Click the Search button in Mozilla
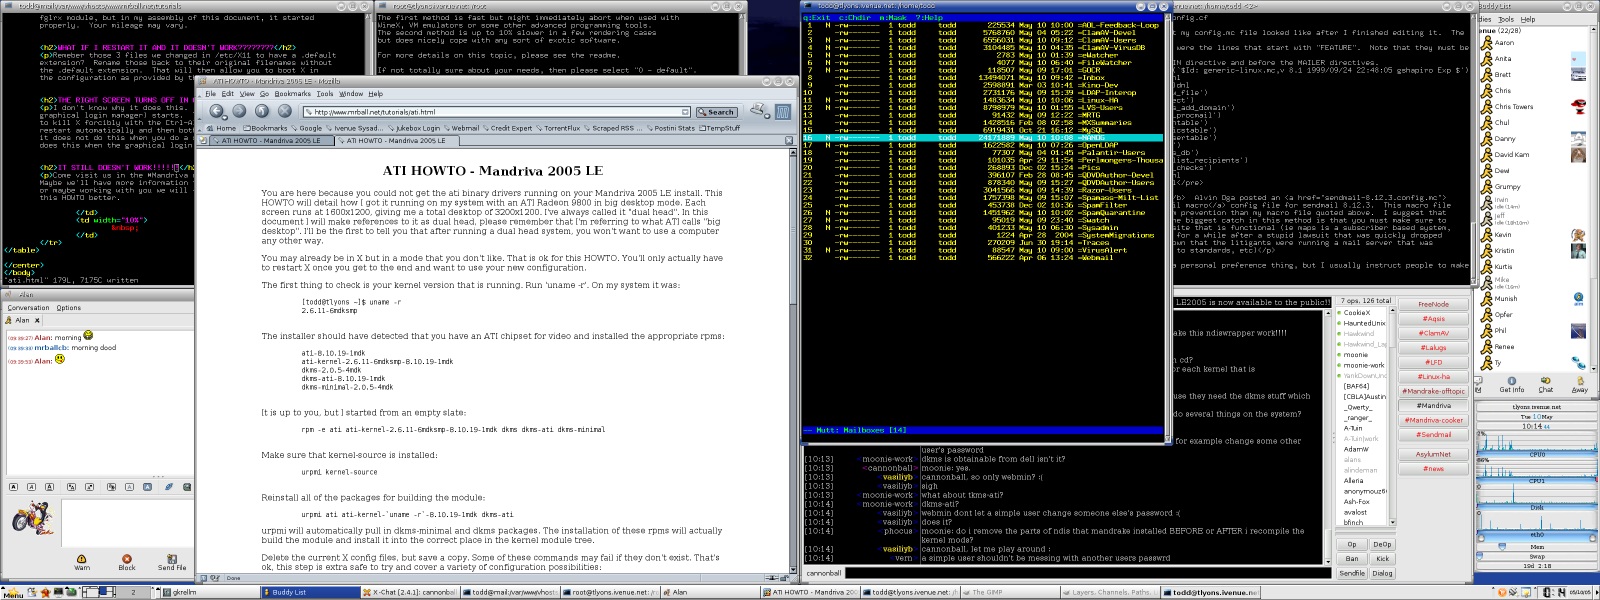The image size is (1600, 600). [716, 112]
